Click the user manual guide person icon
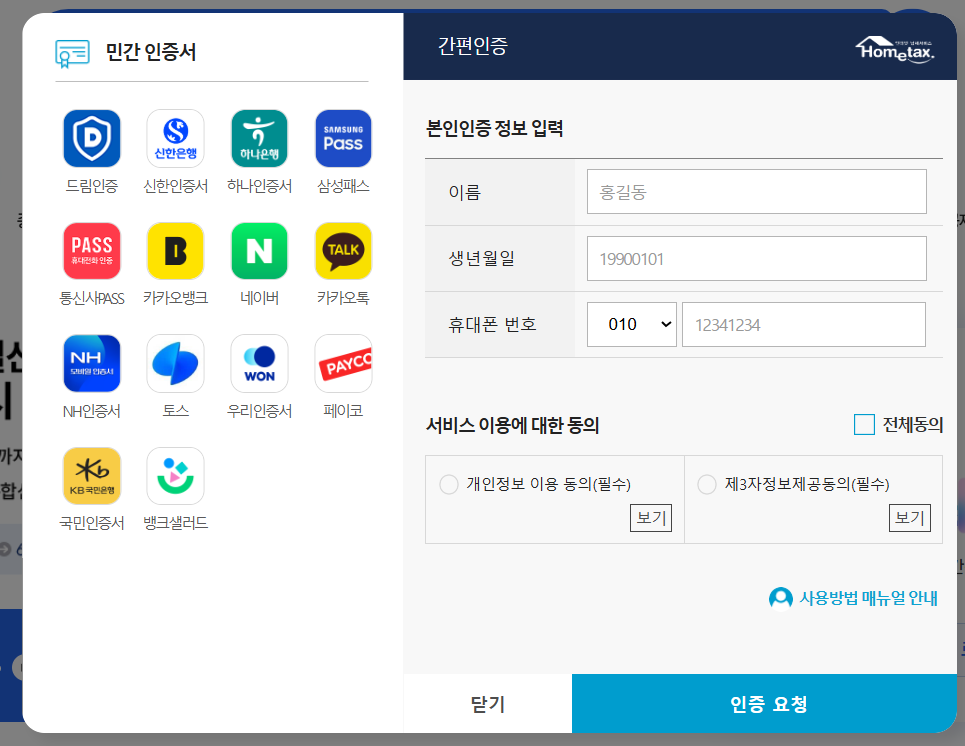 tap(781, 598)
